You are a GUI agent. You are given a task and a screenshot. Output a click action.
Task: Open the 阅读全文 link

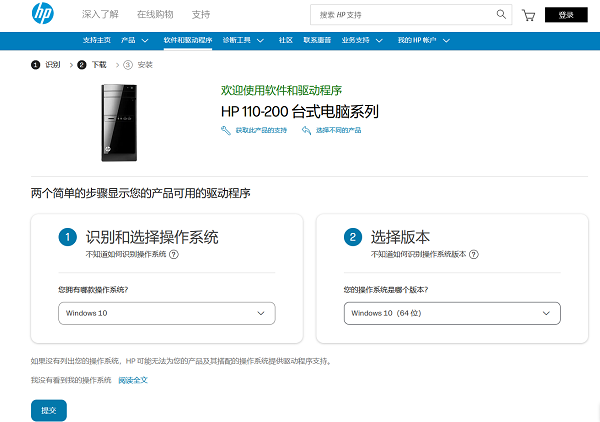point(133,380)
